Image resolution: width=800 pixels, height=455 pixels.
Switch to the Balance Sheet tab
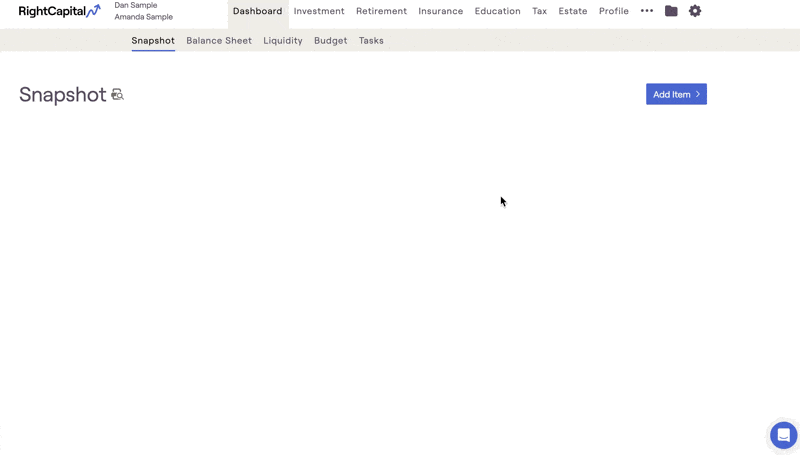[219, 41]
